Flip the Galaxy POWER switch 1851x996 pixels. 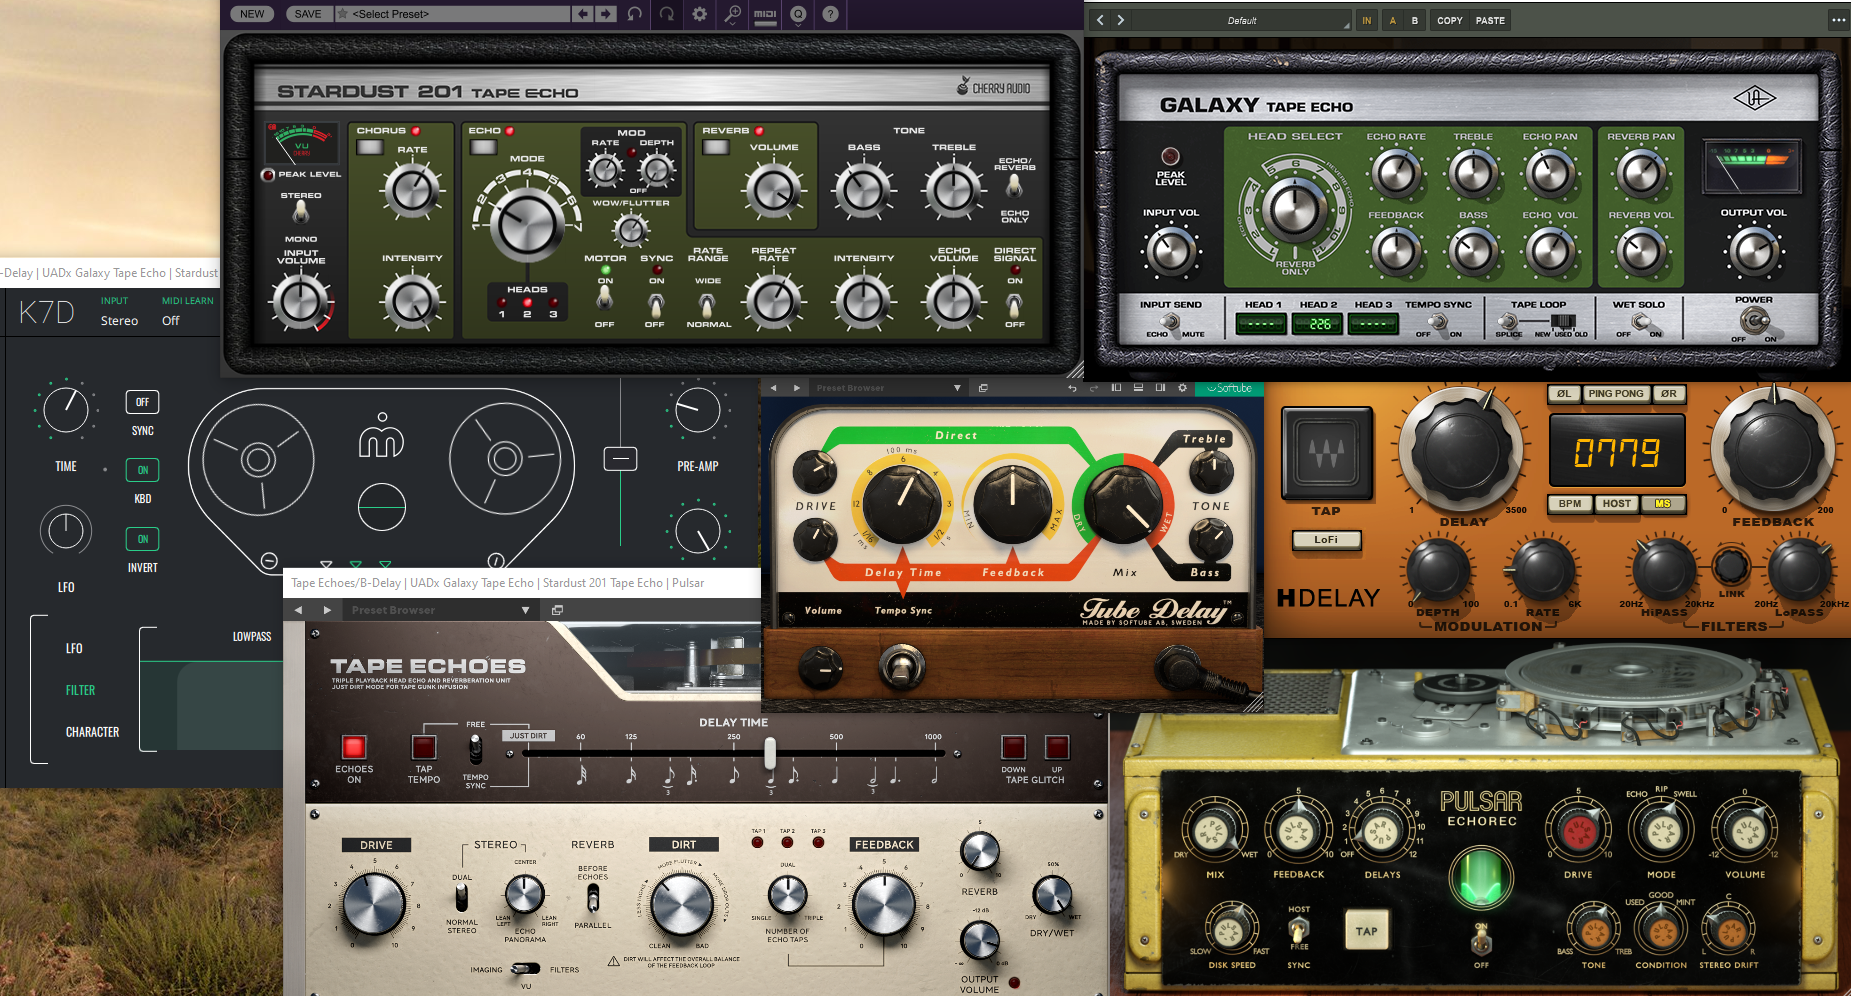pos(1753,322)
